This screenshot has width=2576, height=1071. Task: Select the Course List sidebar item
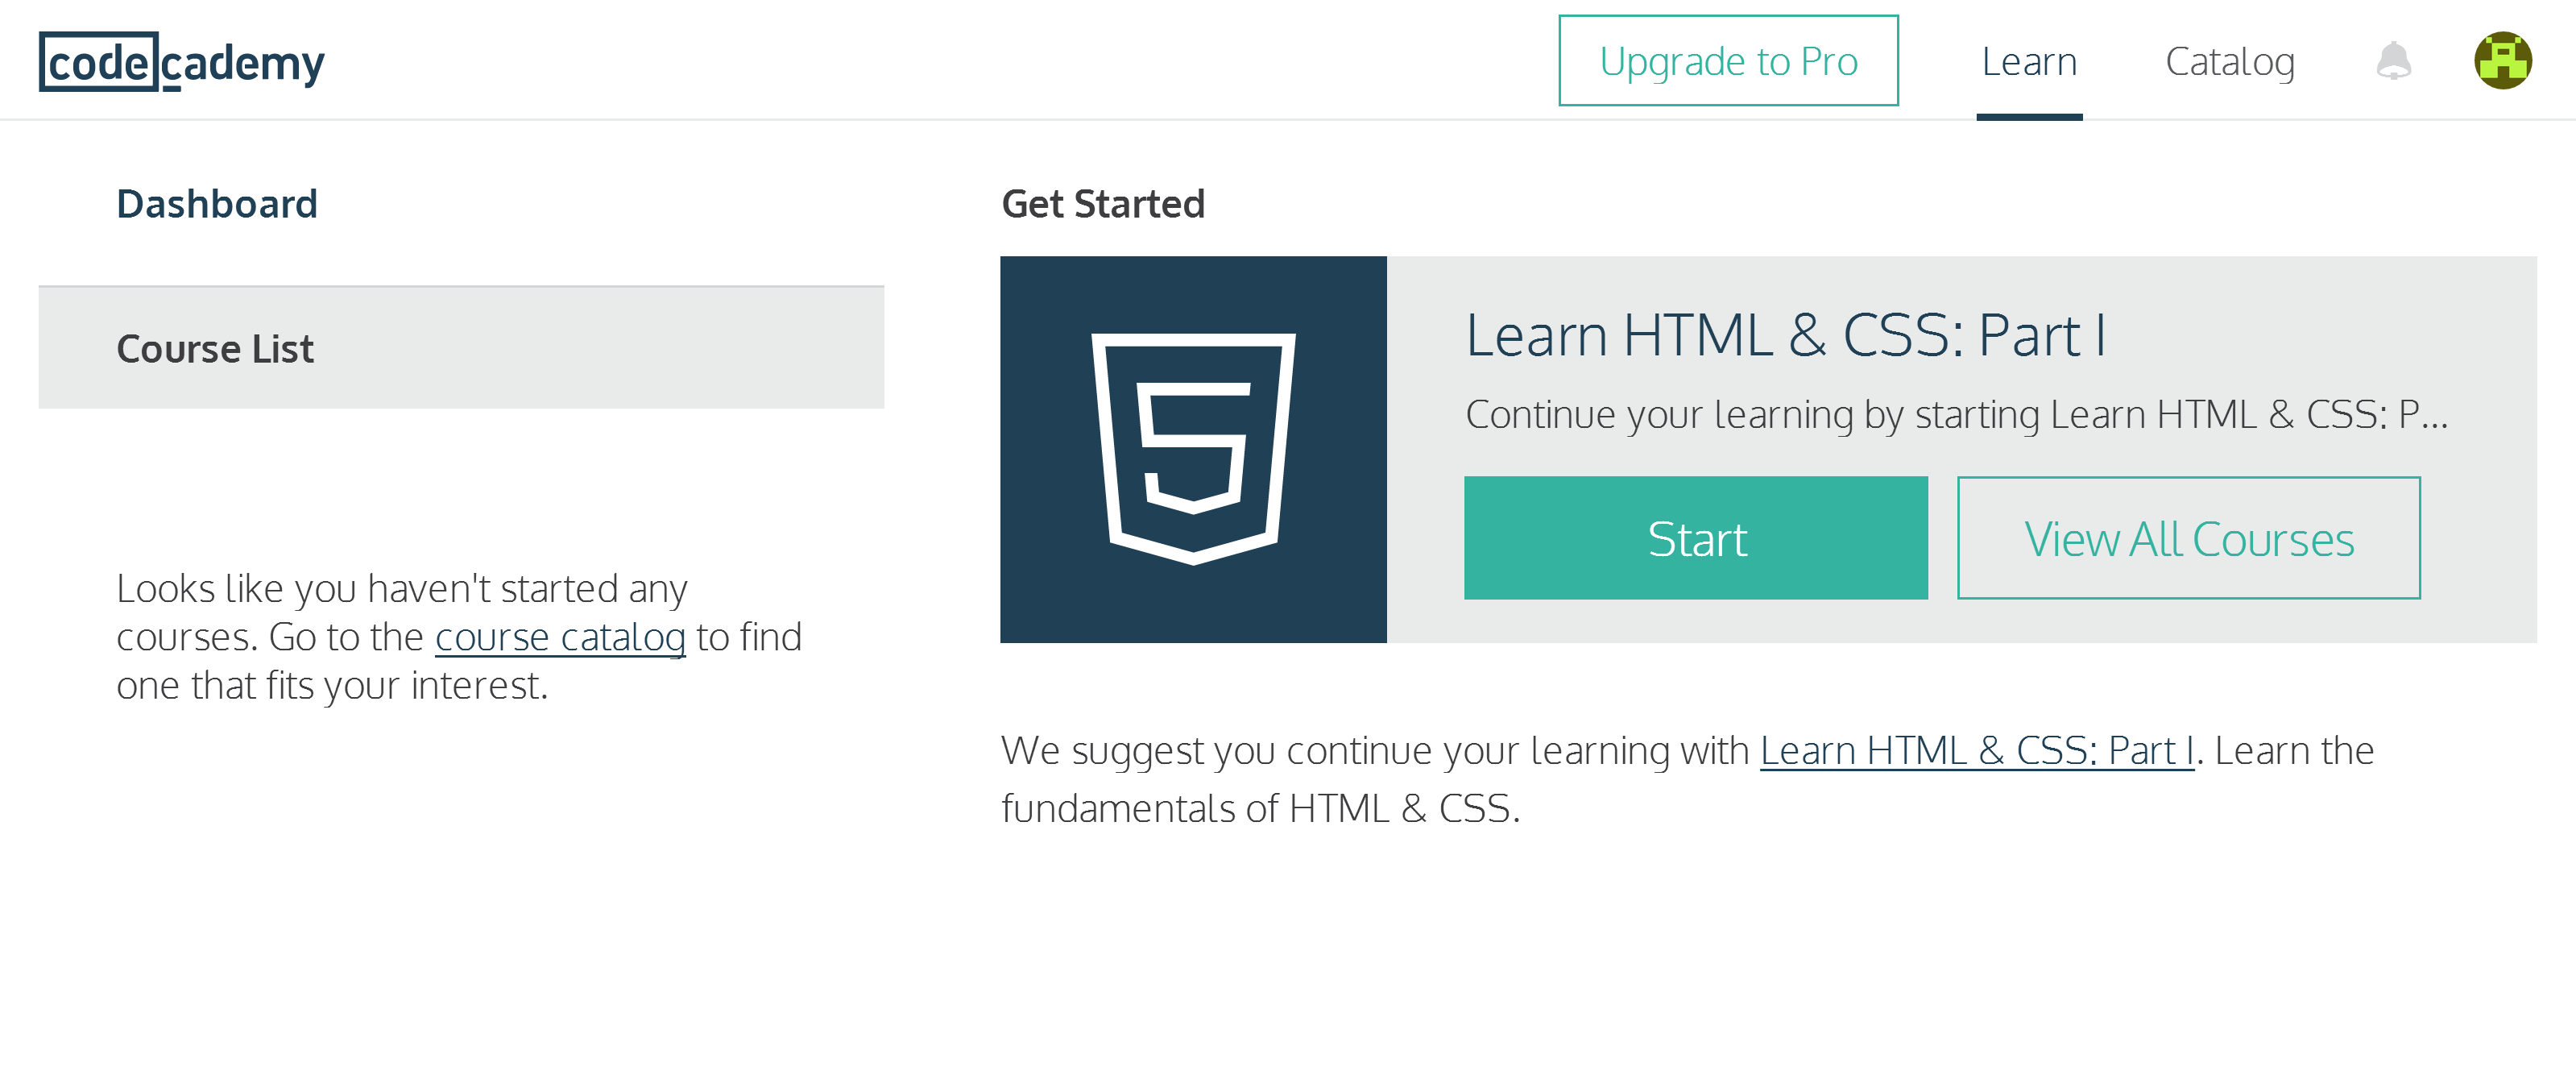(461, 348)
